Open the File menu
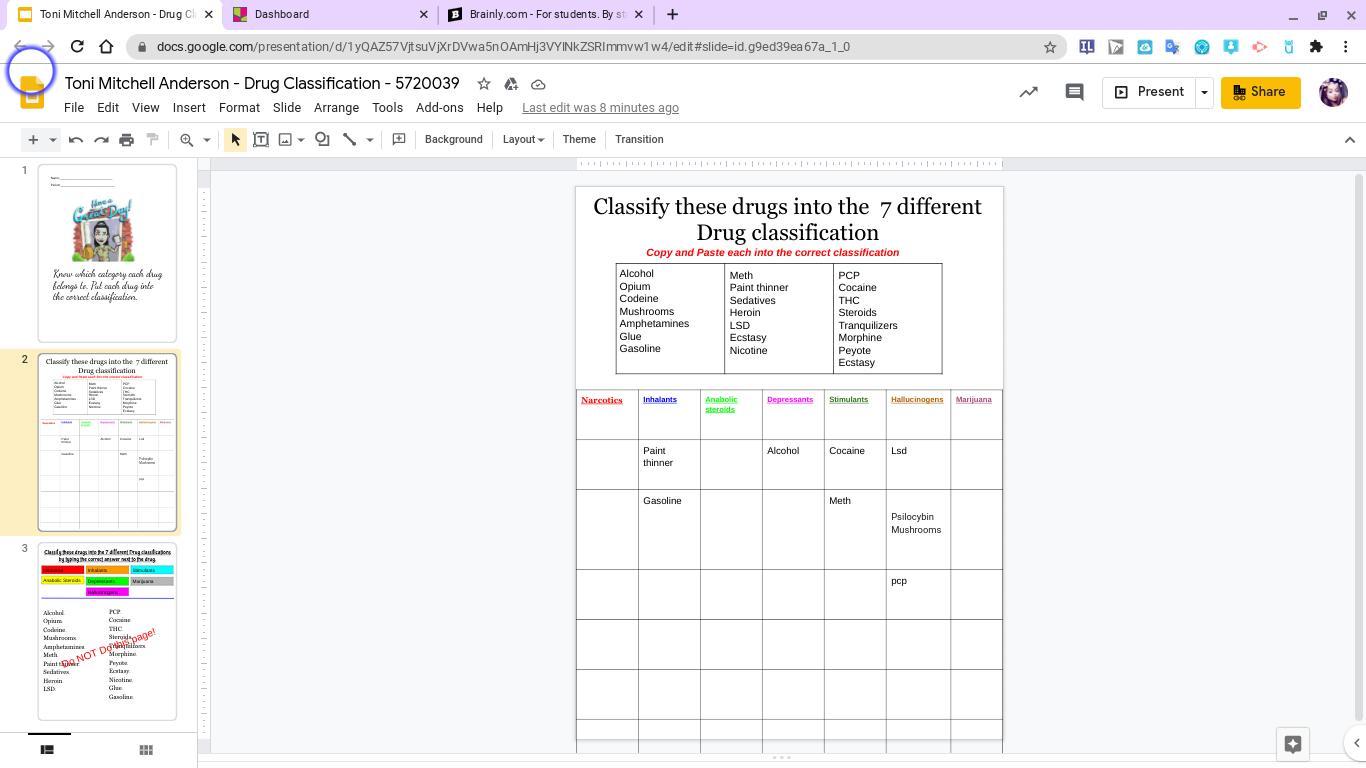The image size is (1366, 768). [74, 108]
